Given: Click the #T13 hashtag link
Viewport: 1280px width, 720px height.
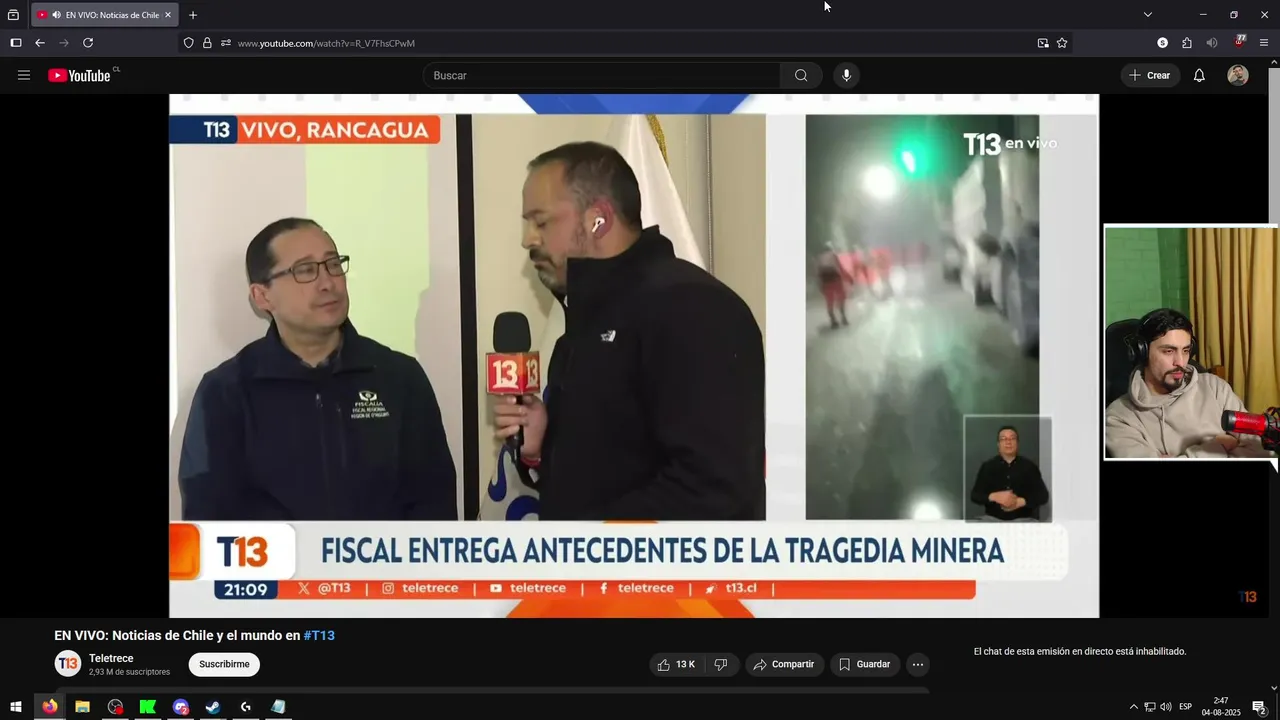Looking at the screenshot, I should (319, 635).
